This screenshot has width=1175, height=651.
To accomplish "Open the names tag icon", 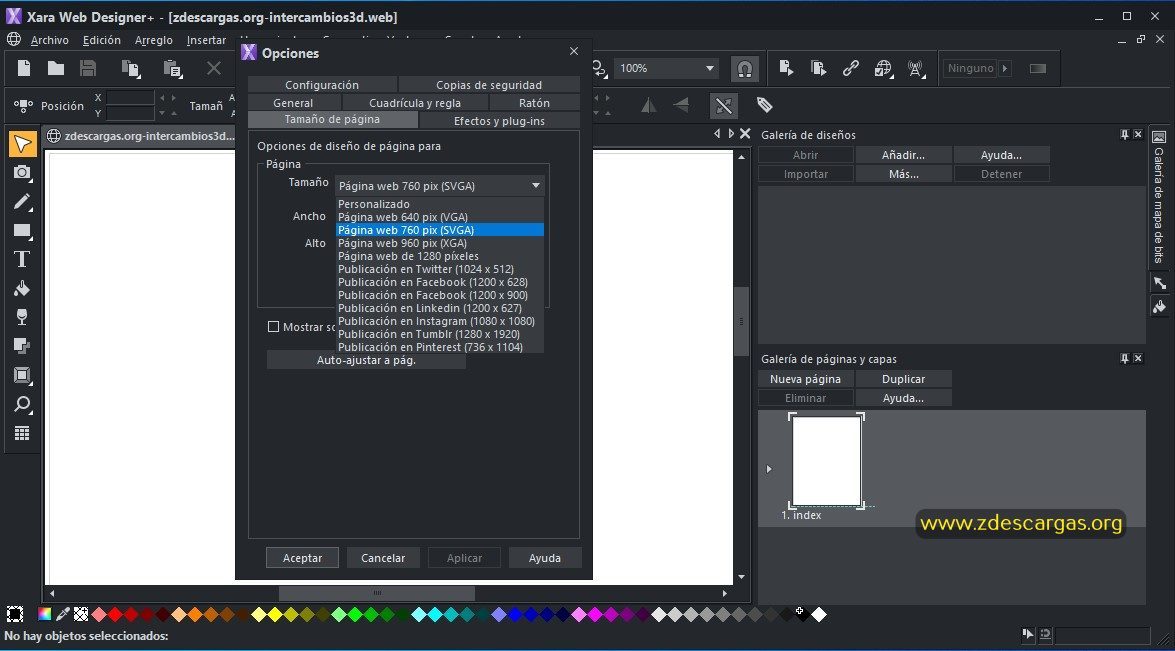I will 764,105.
